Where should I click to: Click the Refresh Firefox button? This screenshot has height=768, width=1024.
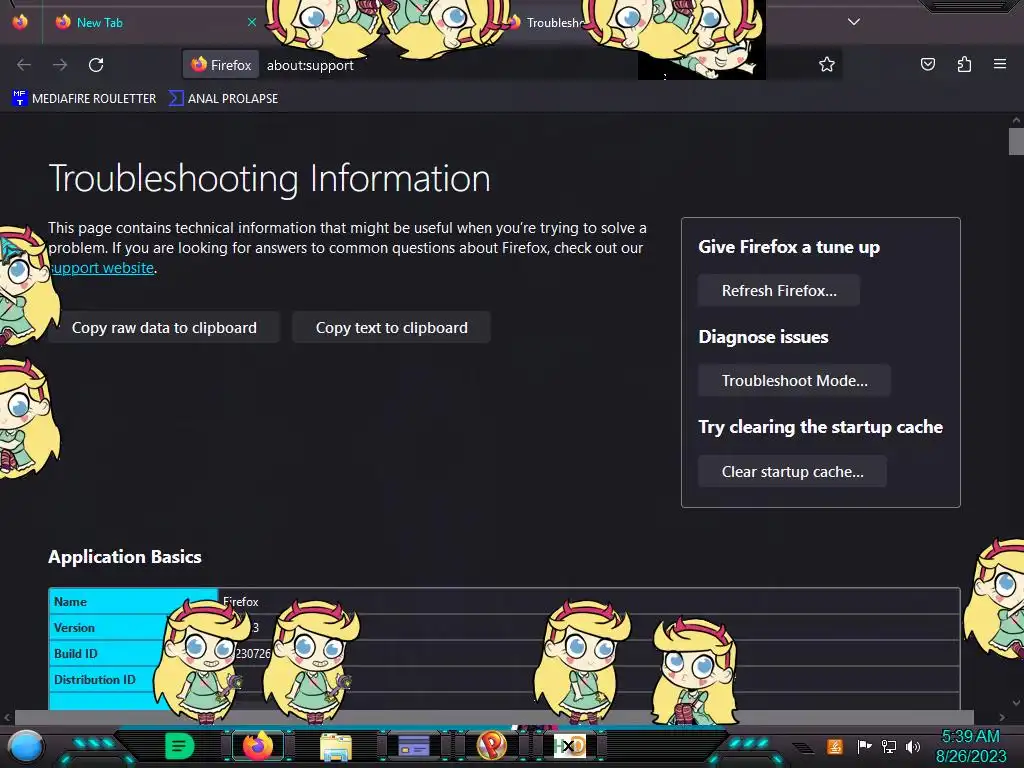coord(778,291)
